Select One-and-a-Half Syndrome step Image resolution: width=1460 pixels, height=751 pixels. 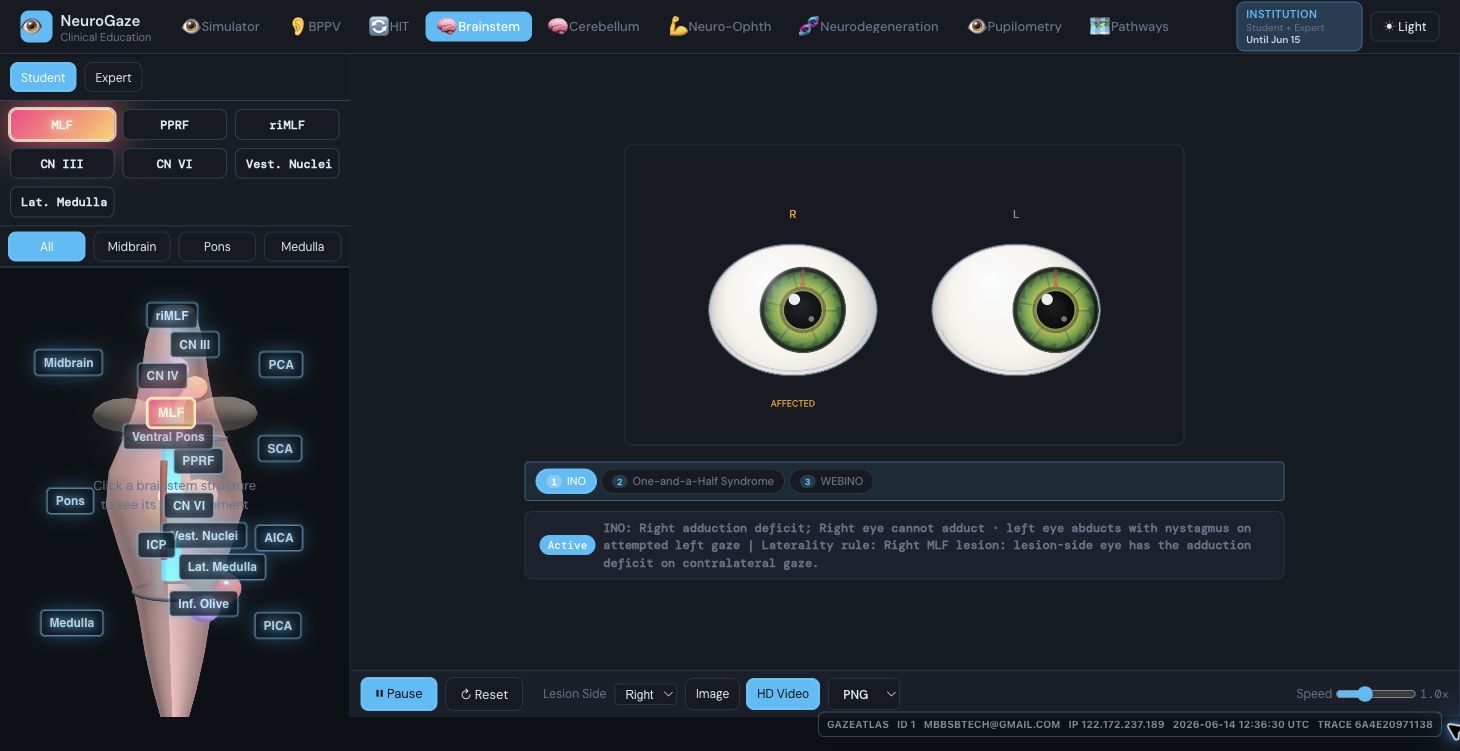click(693, 481)
